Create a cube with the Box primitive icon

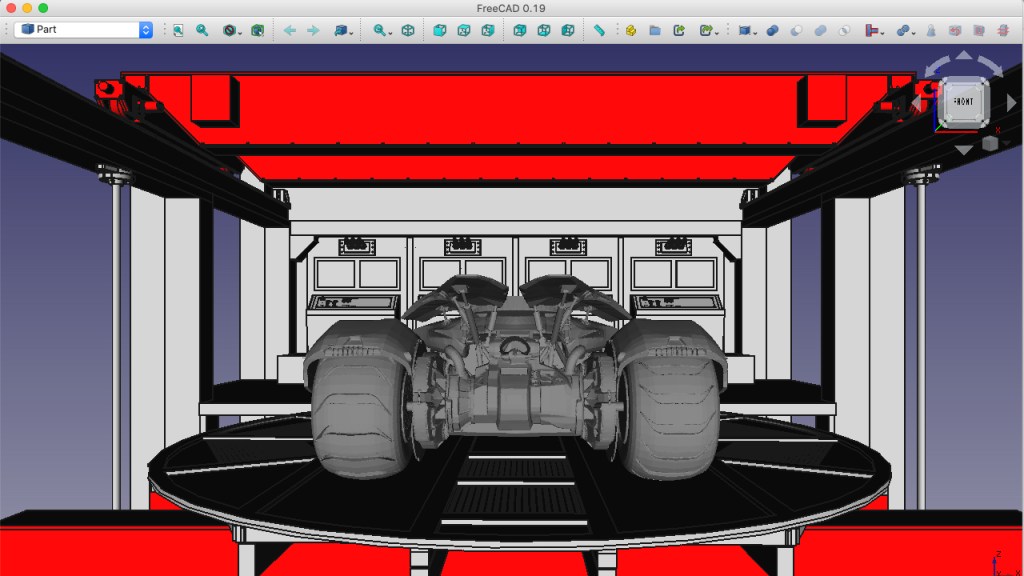[743, 30]
